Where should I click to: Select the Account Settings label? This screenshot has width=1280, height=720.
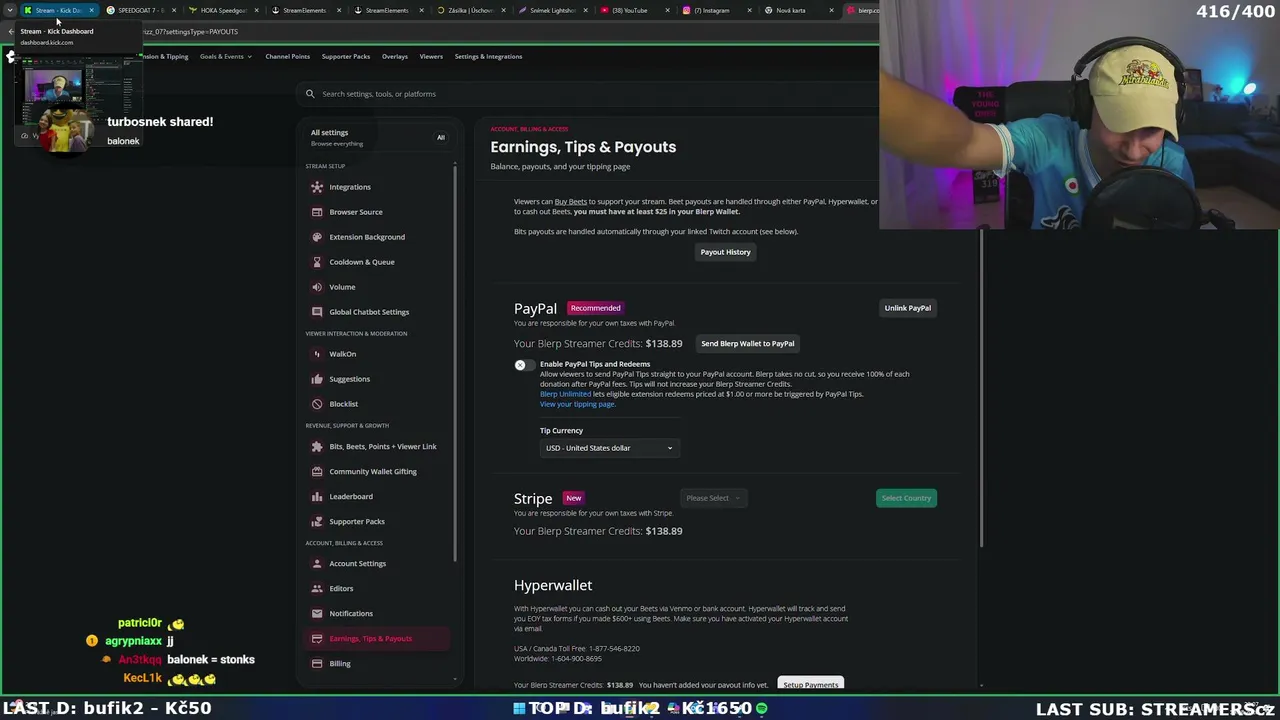click(x=357, y=564)
